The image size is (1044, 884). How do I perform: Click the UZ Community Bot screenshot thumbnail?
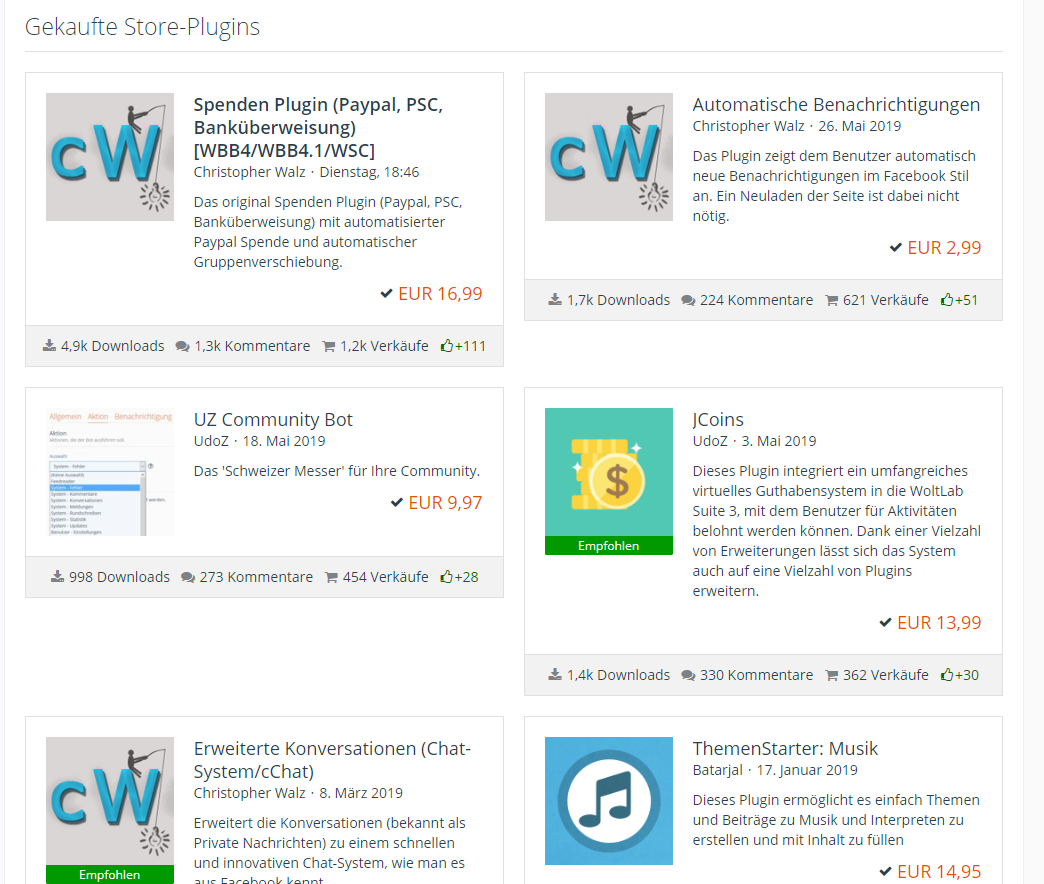110,472
